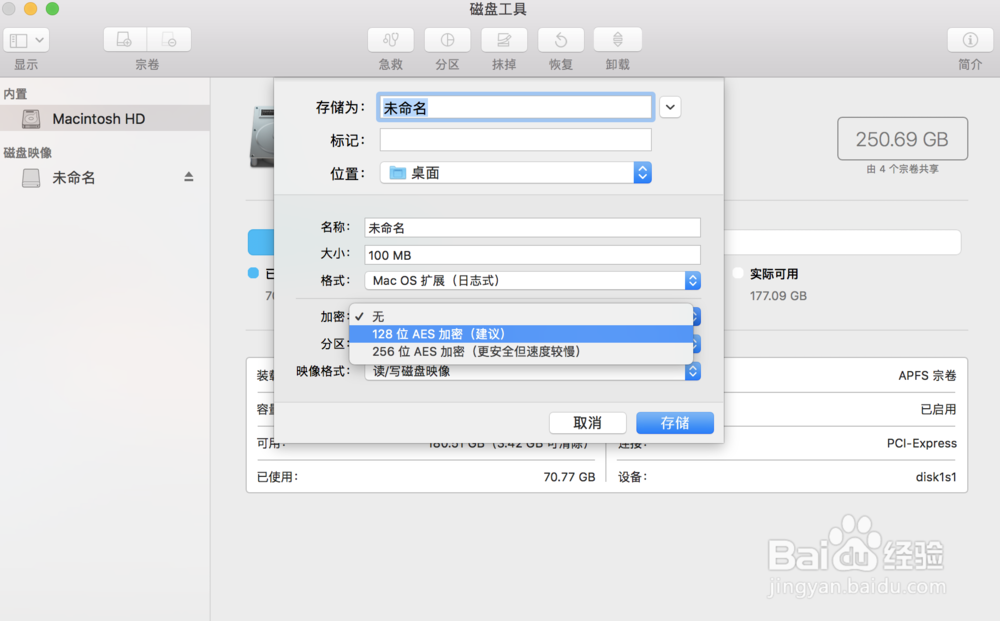Screen dimensions: 1000x621
Task: Click the 未命名 disk image icon
Action: point(31,178)
